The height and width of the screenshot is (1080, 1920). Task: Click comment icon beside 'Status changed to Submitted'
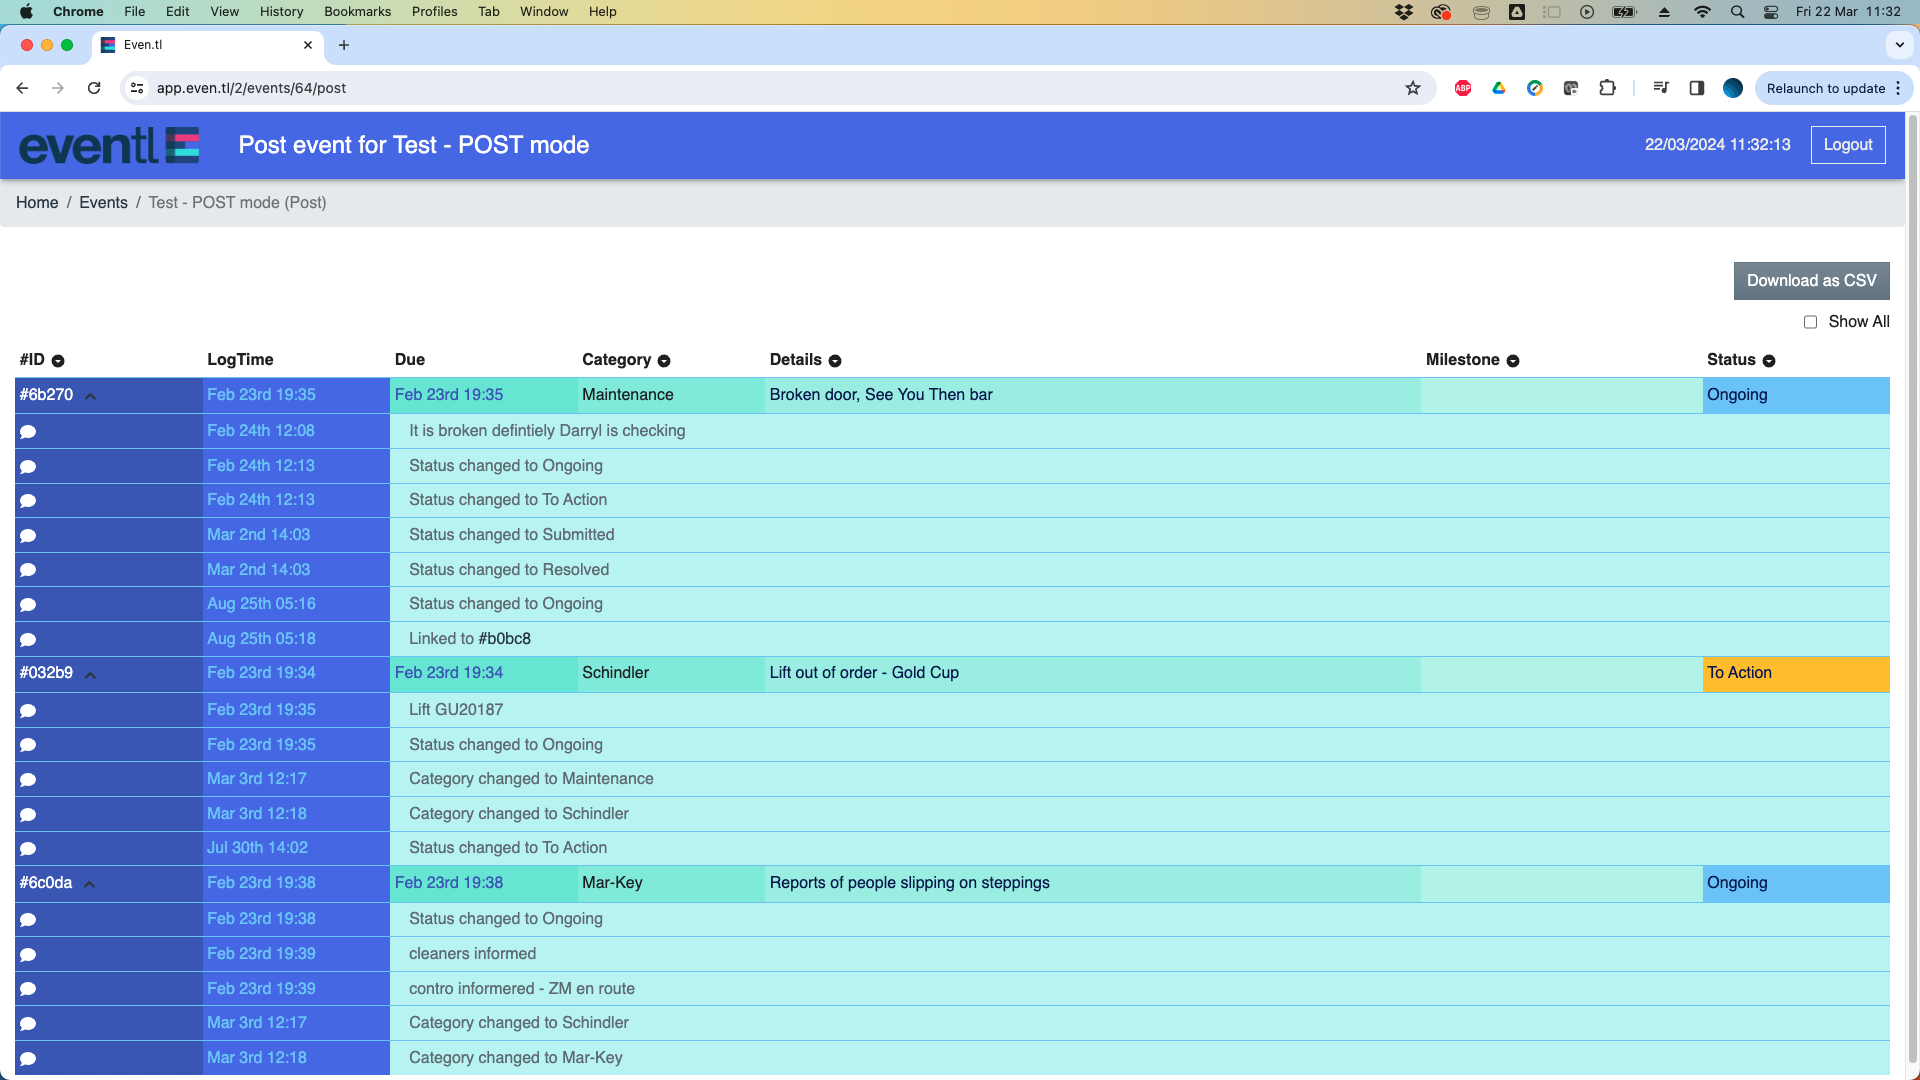point(28,536)
